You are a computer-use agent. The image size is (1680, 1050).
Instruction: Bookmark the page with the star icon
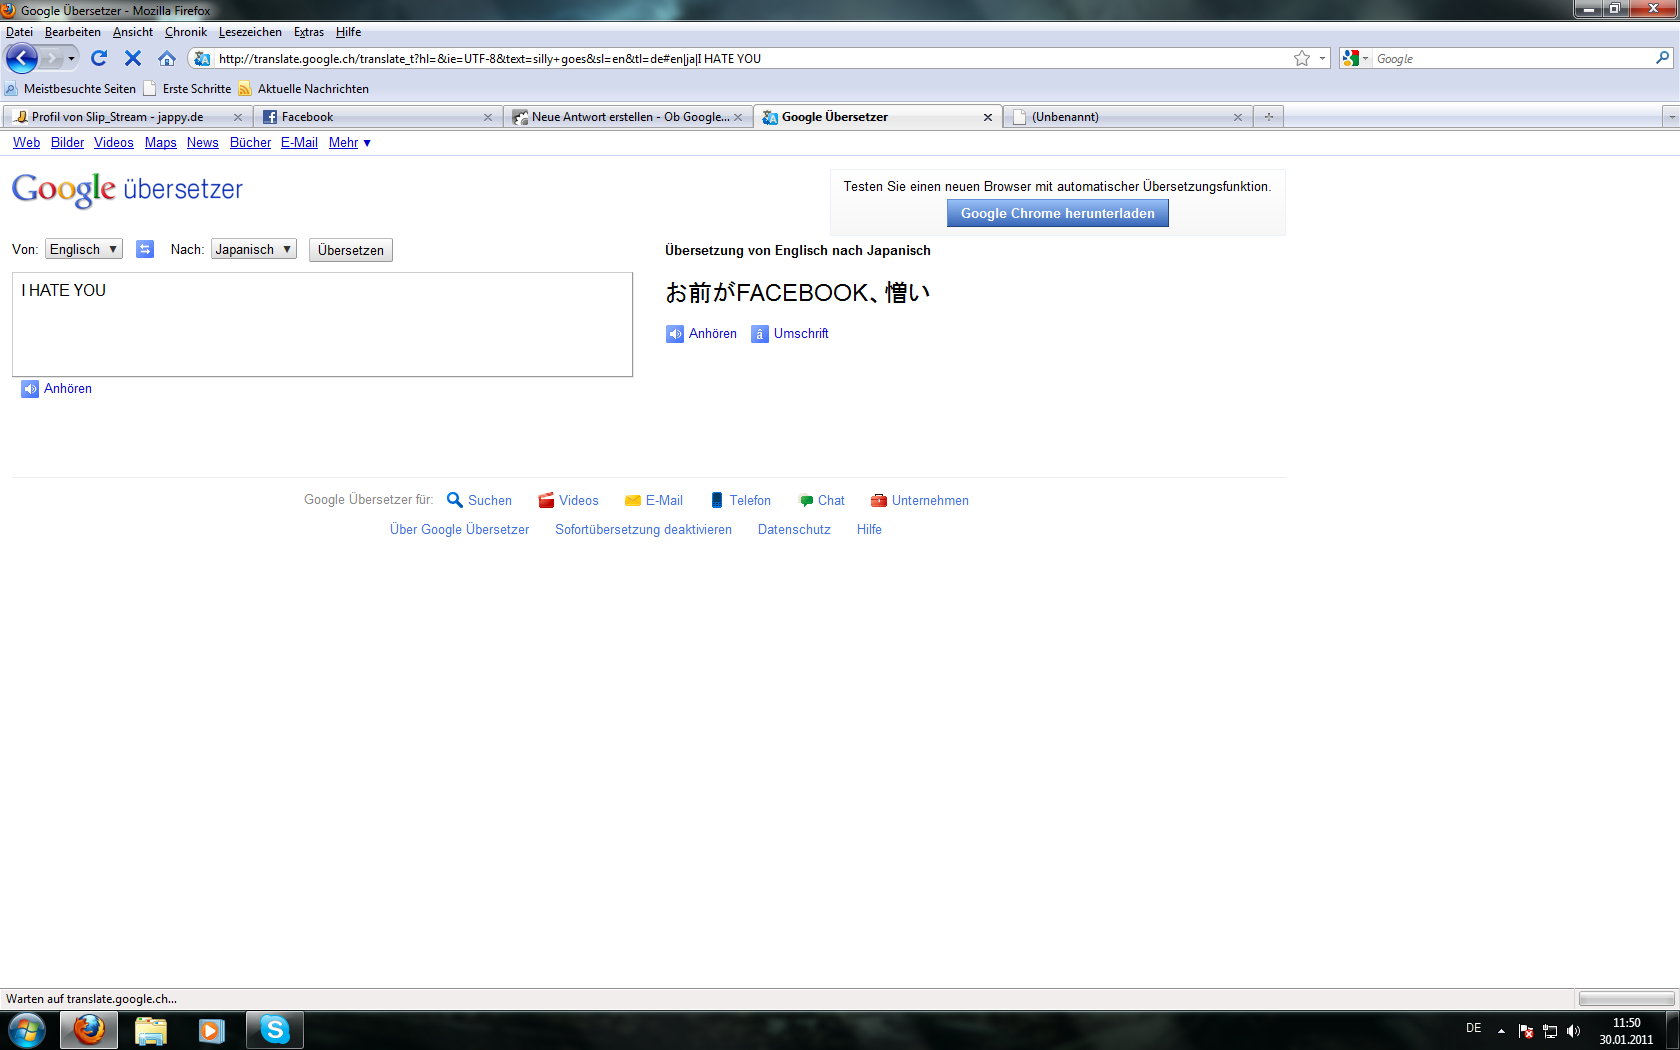(x=1301, y=58)
